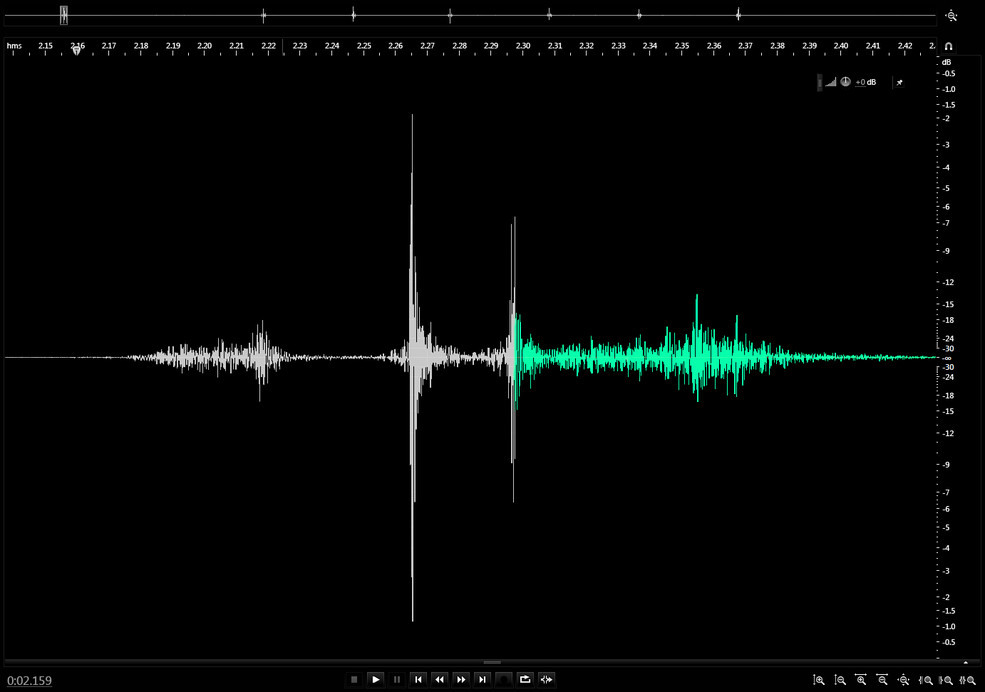Move playhead to next marker
985x692 pixels.
(482, 679)
